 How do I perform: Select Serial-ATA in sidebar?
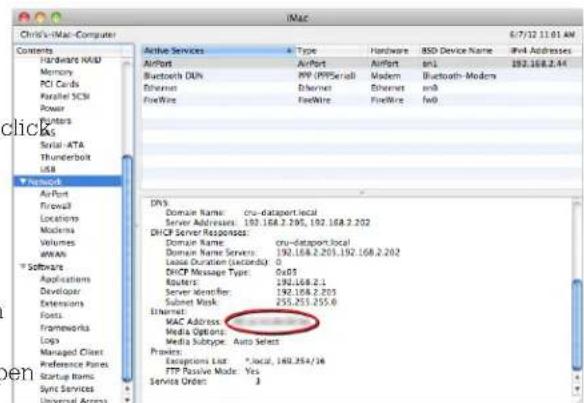62,145
